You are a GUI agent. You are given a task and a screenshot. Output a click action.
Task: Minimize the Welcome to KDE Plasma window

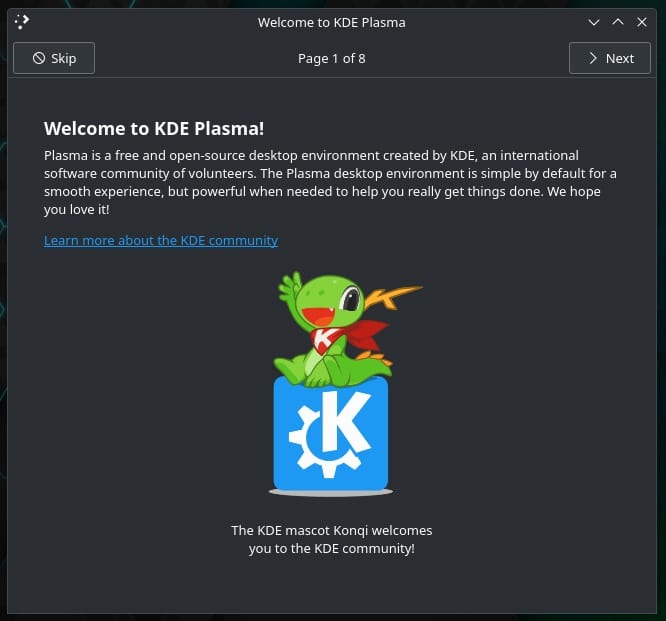click(x=594, y=22)
